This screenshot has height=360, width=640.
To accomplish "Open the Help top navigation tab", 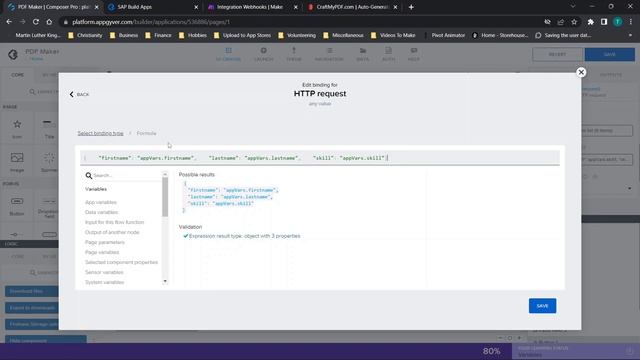I will click(x=413, y=54).
